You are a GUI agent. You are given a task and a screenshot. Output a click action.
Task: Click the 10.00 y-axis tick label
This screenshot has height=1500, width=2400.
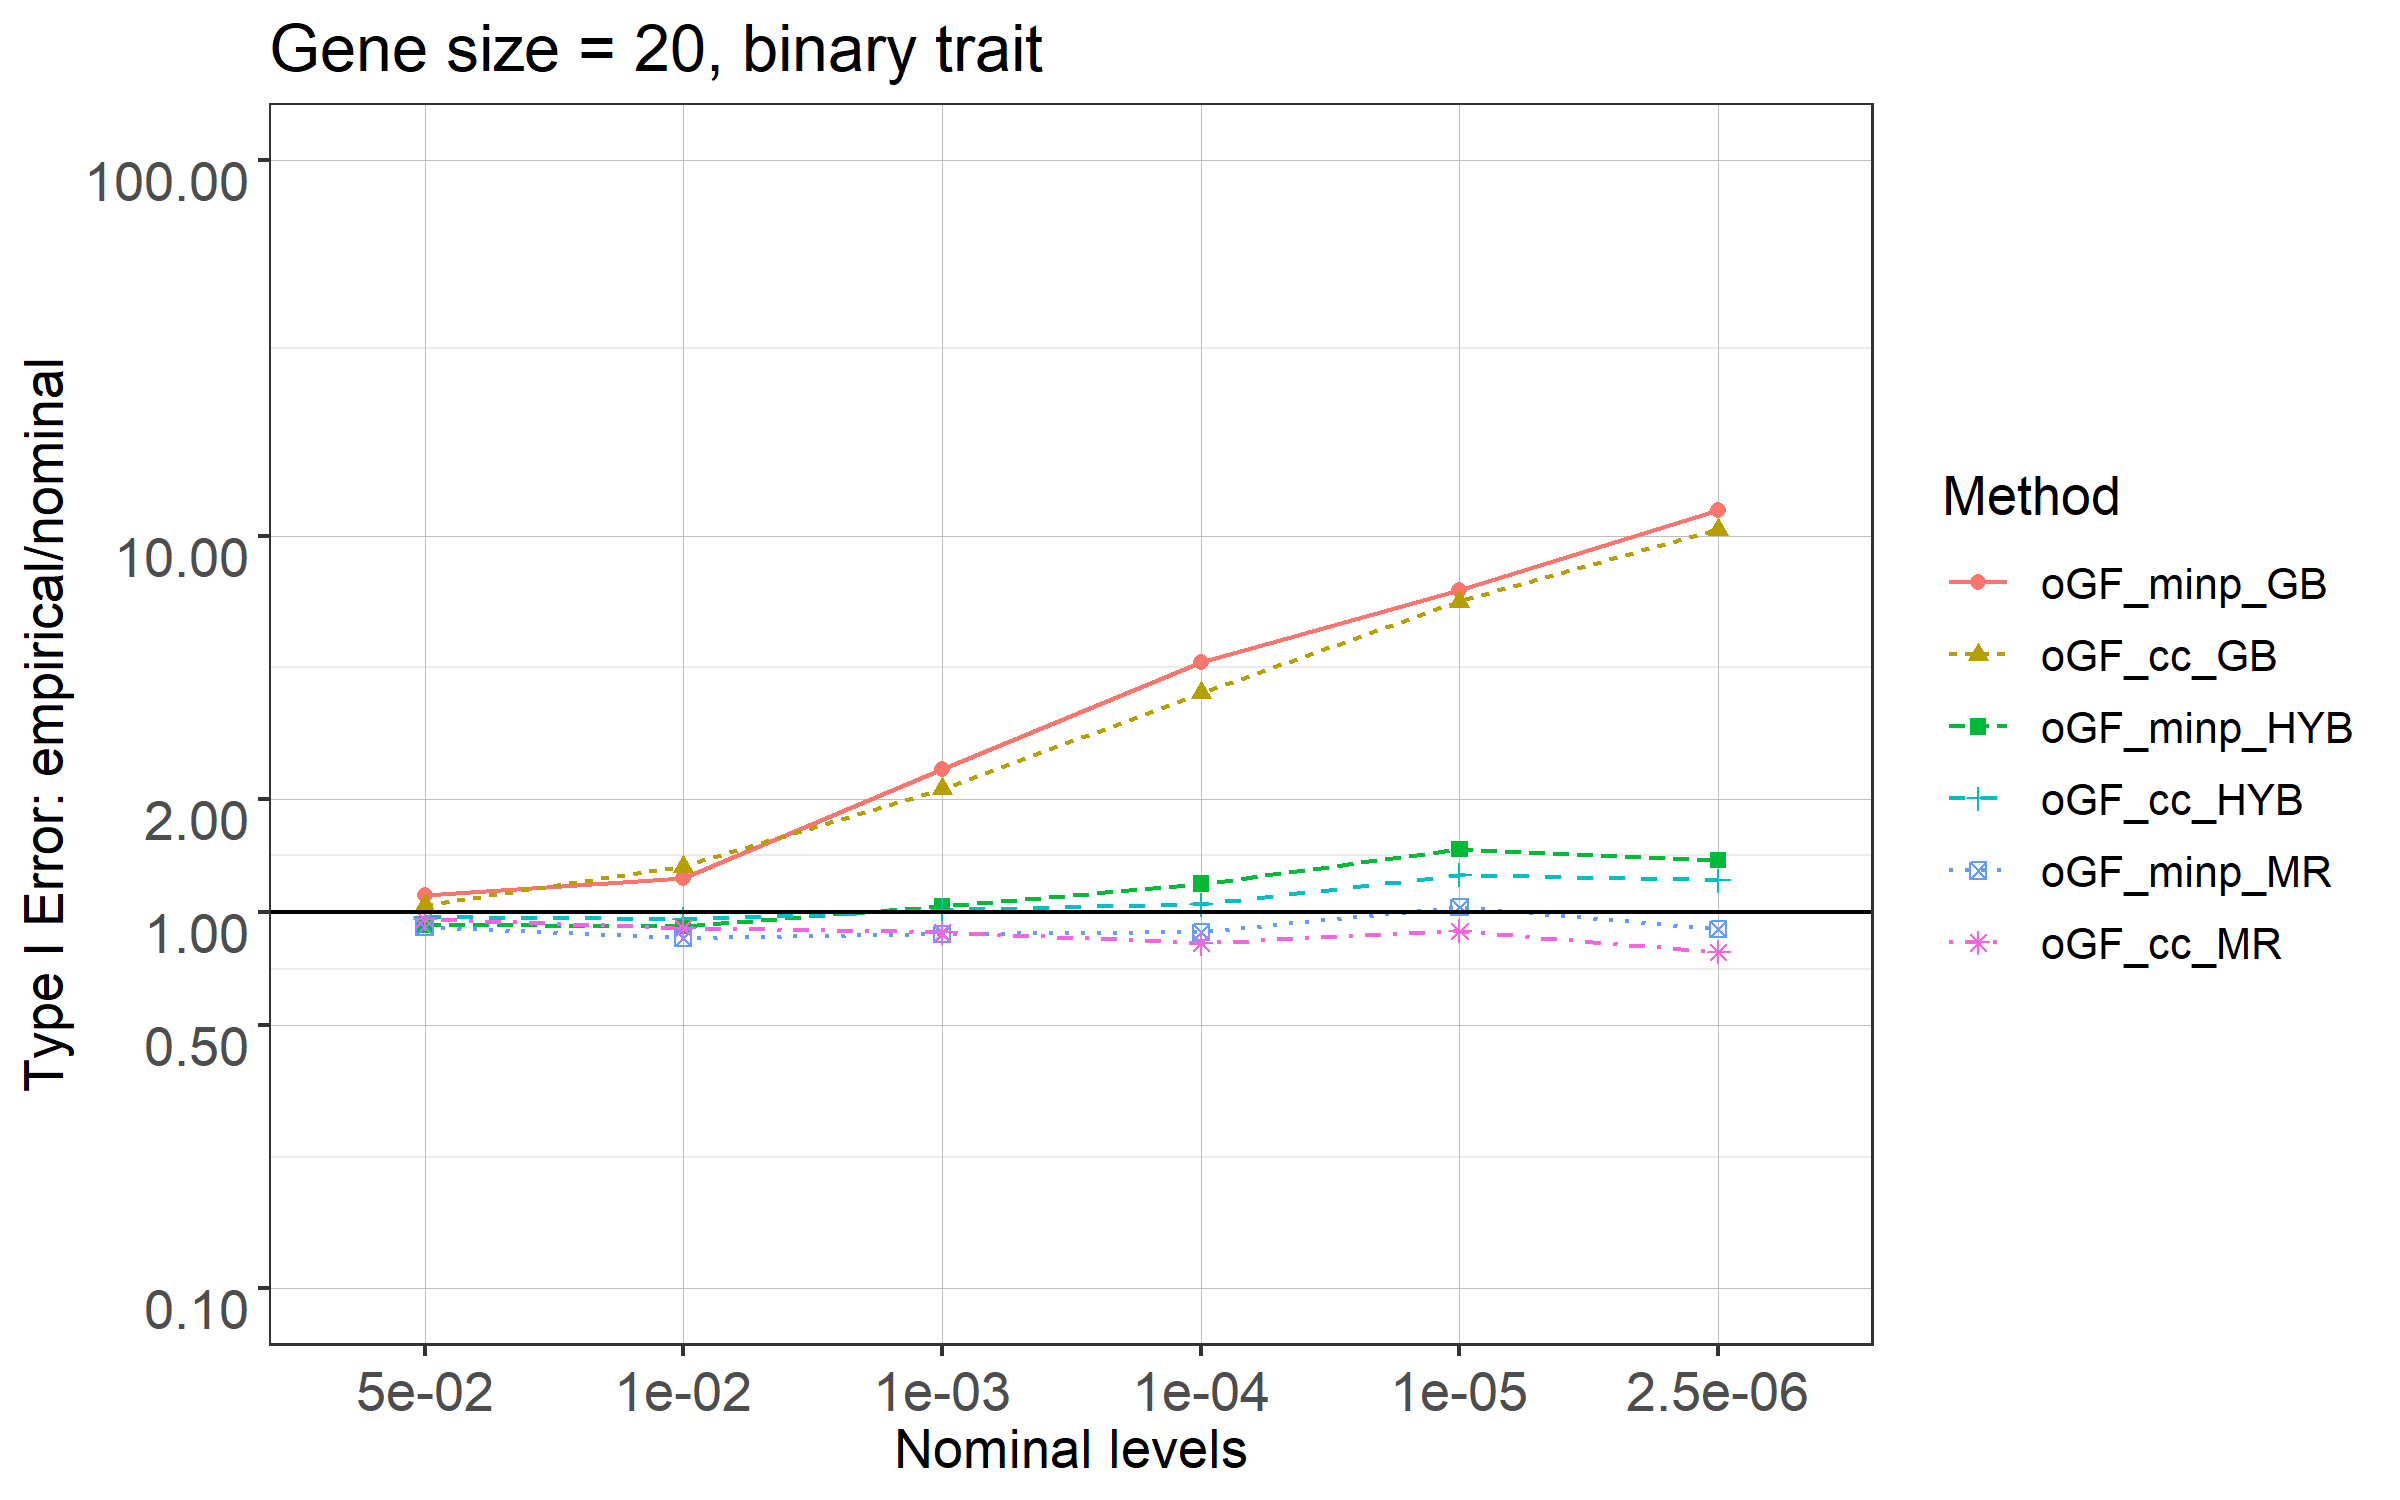point(181,558)
